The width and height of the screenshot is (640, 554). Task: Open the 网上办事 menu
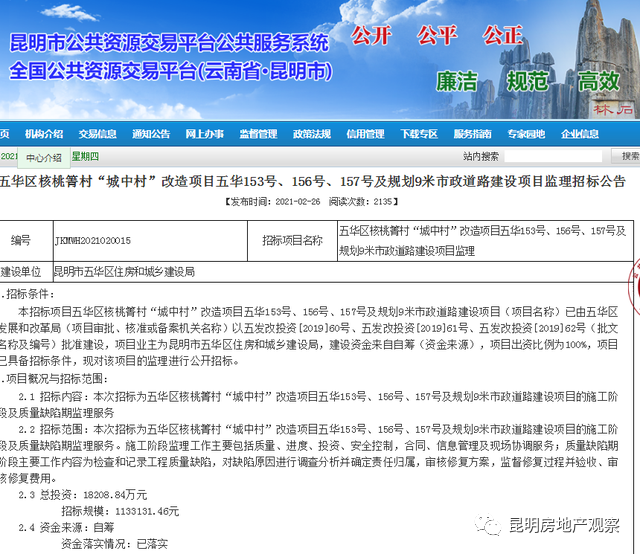204,134
